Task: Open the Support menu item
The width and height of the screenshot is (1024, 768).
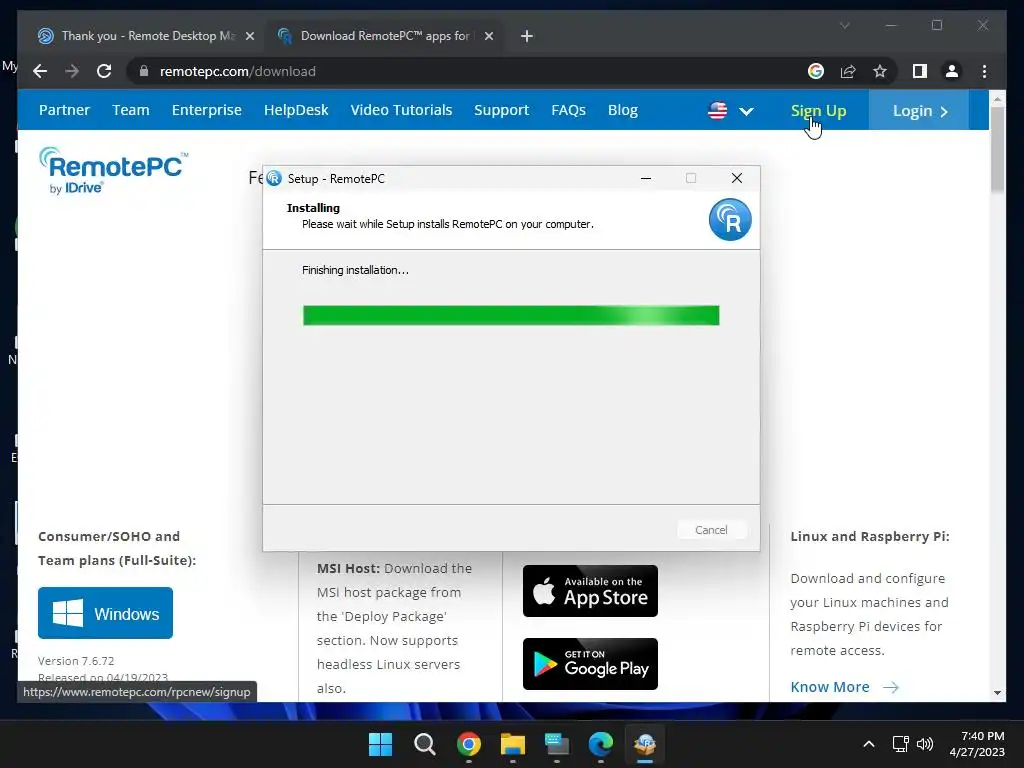Action: (502, 110)
